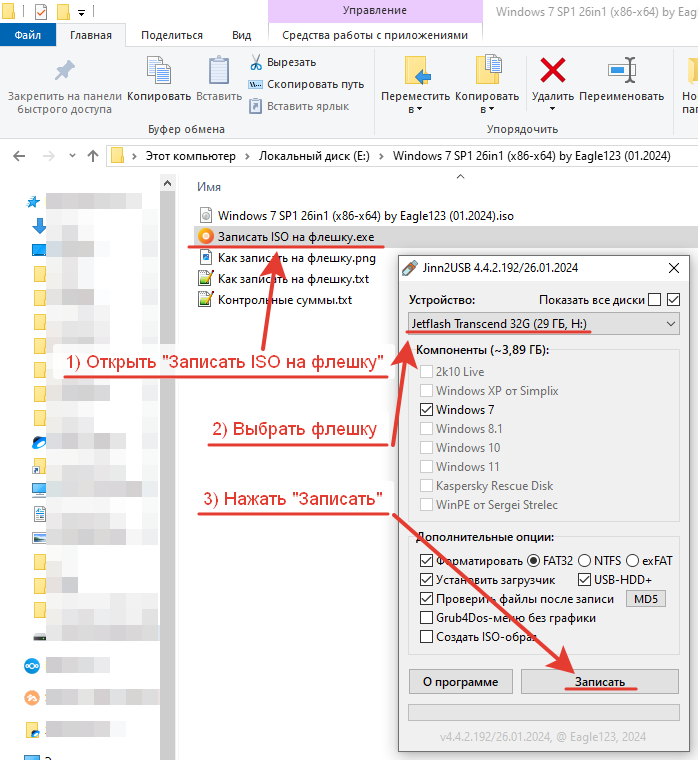Click the Copy icon in ribbon
698x760 pixels.
click(x=159, y=71)
